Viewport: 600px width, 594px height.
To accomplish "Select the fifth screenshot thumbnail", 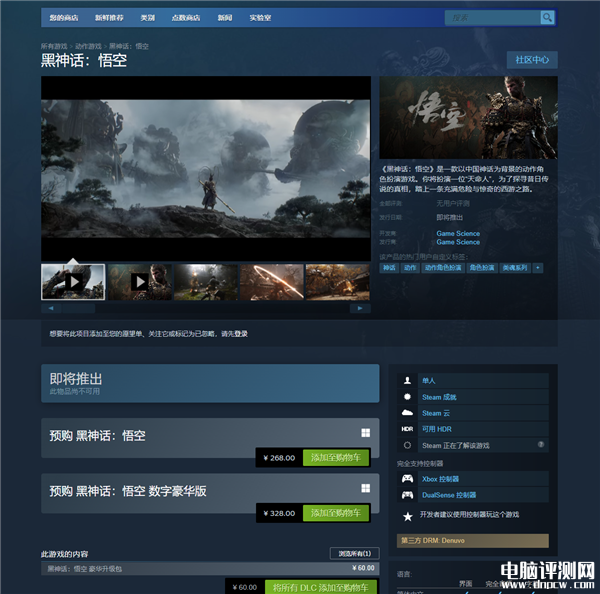I will (338, 282).
